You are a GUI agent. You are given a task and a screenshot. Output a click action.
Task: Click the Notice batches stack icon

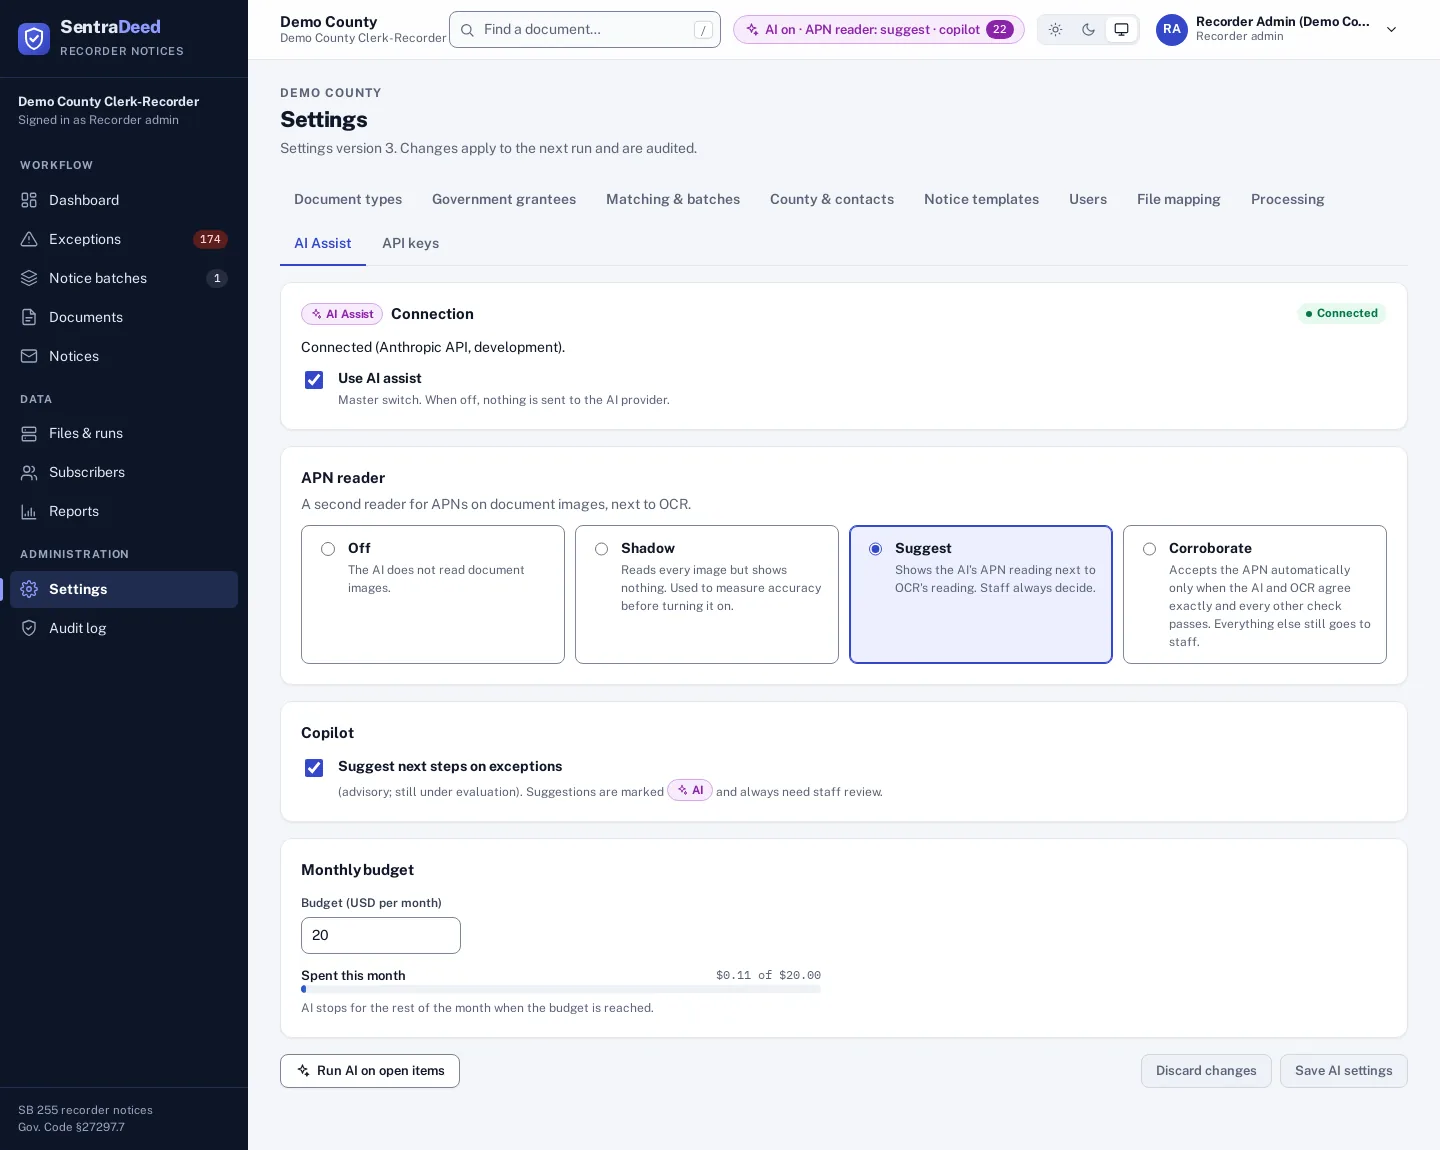coord(29,278)
